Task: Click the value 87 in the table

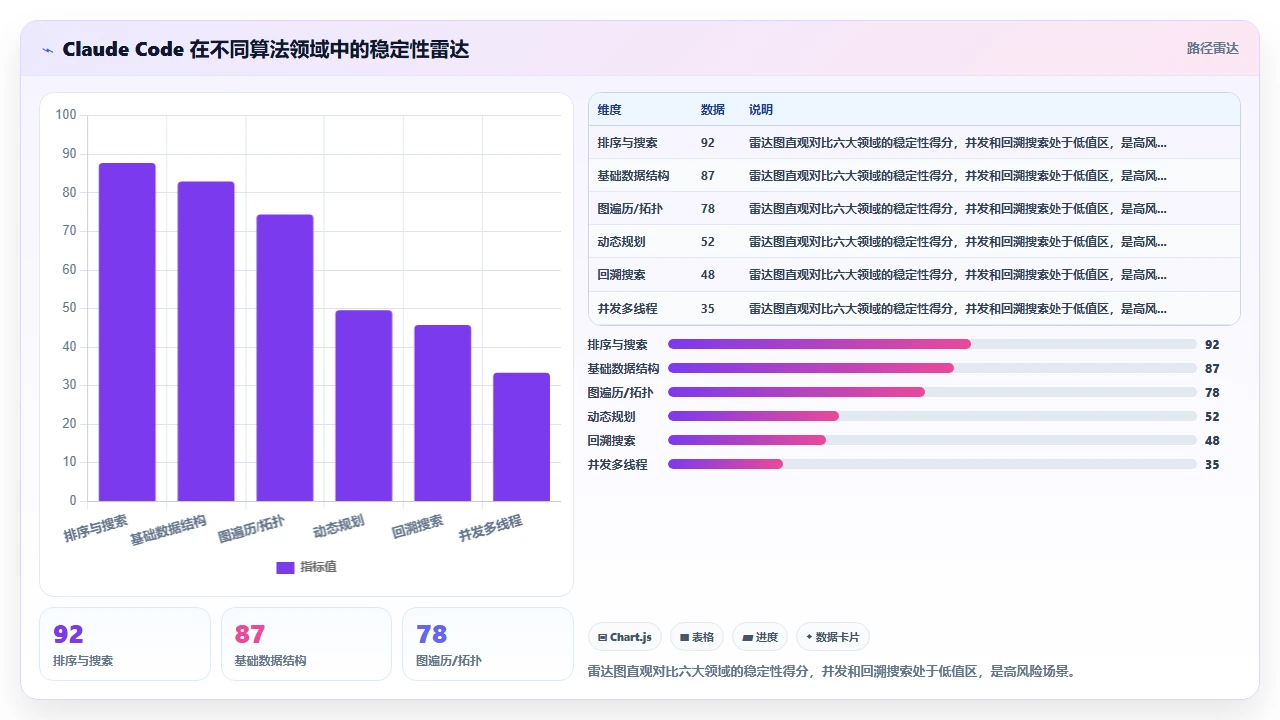Action: 708,176
